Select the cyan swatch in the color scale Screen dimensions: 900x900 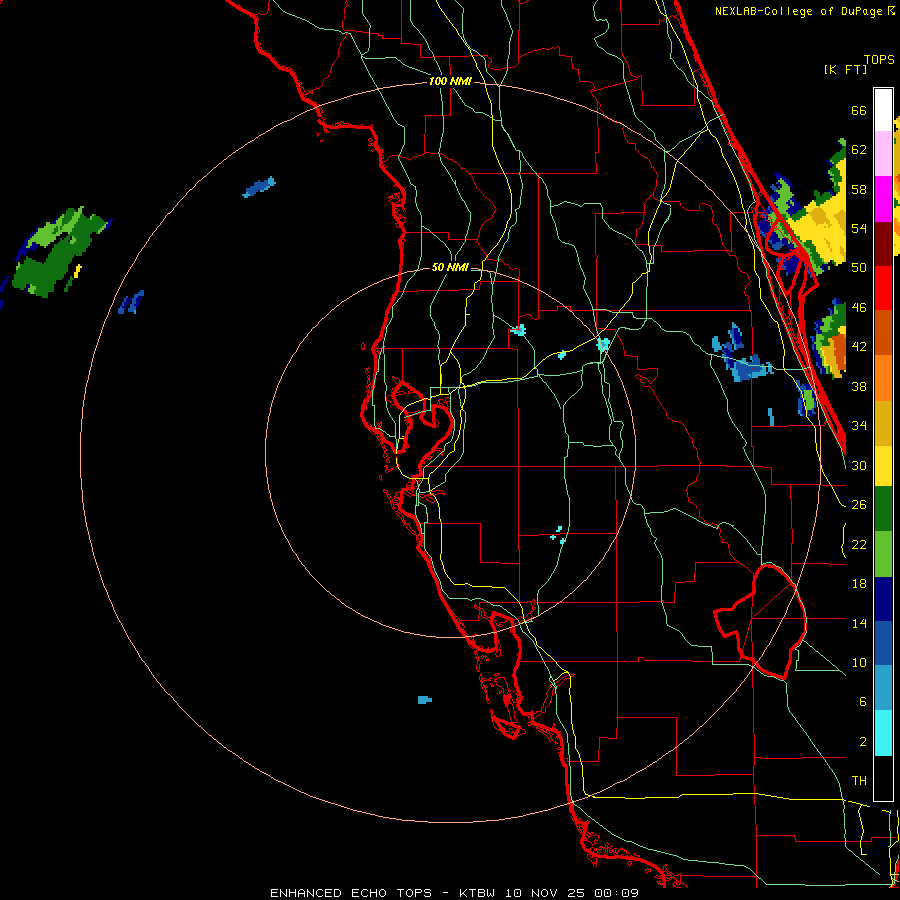883,733
